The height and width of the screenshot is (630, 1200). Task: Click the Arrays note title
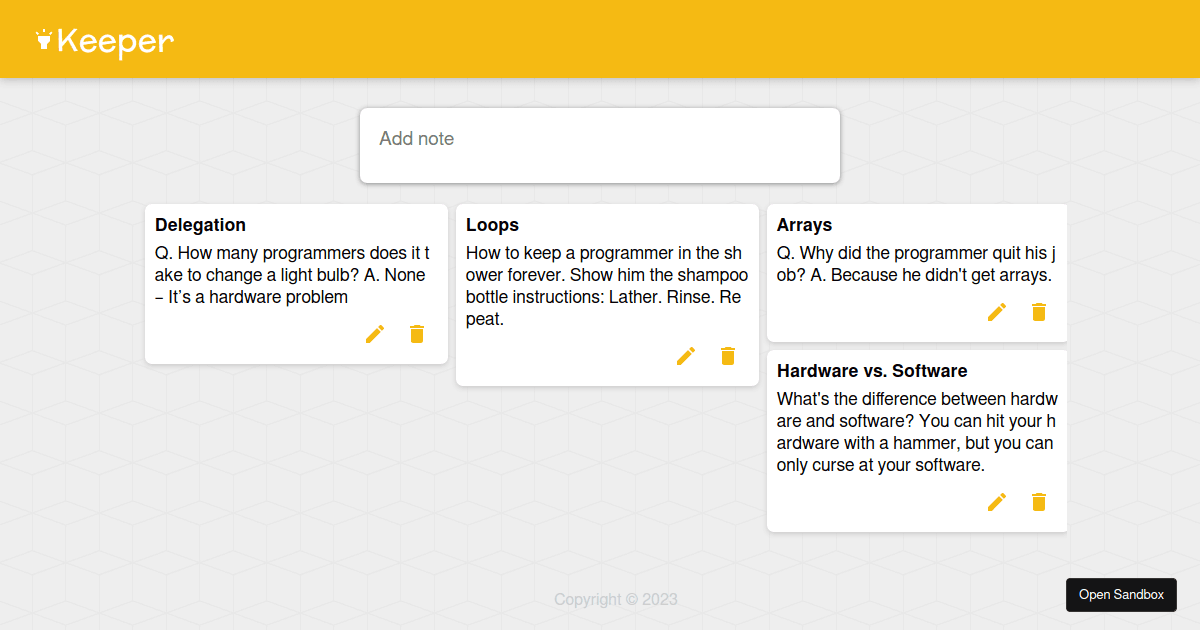(805, 225)
